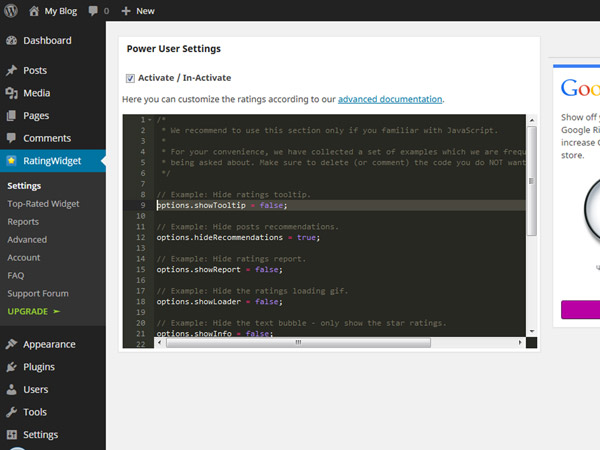600x450 pixels.
Task: Click the Tools wrench icon
Action: point(11,412)
